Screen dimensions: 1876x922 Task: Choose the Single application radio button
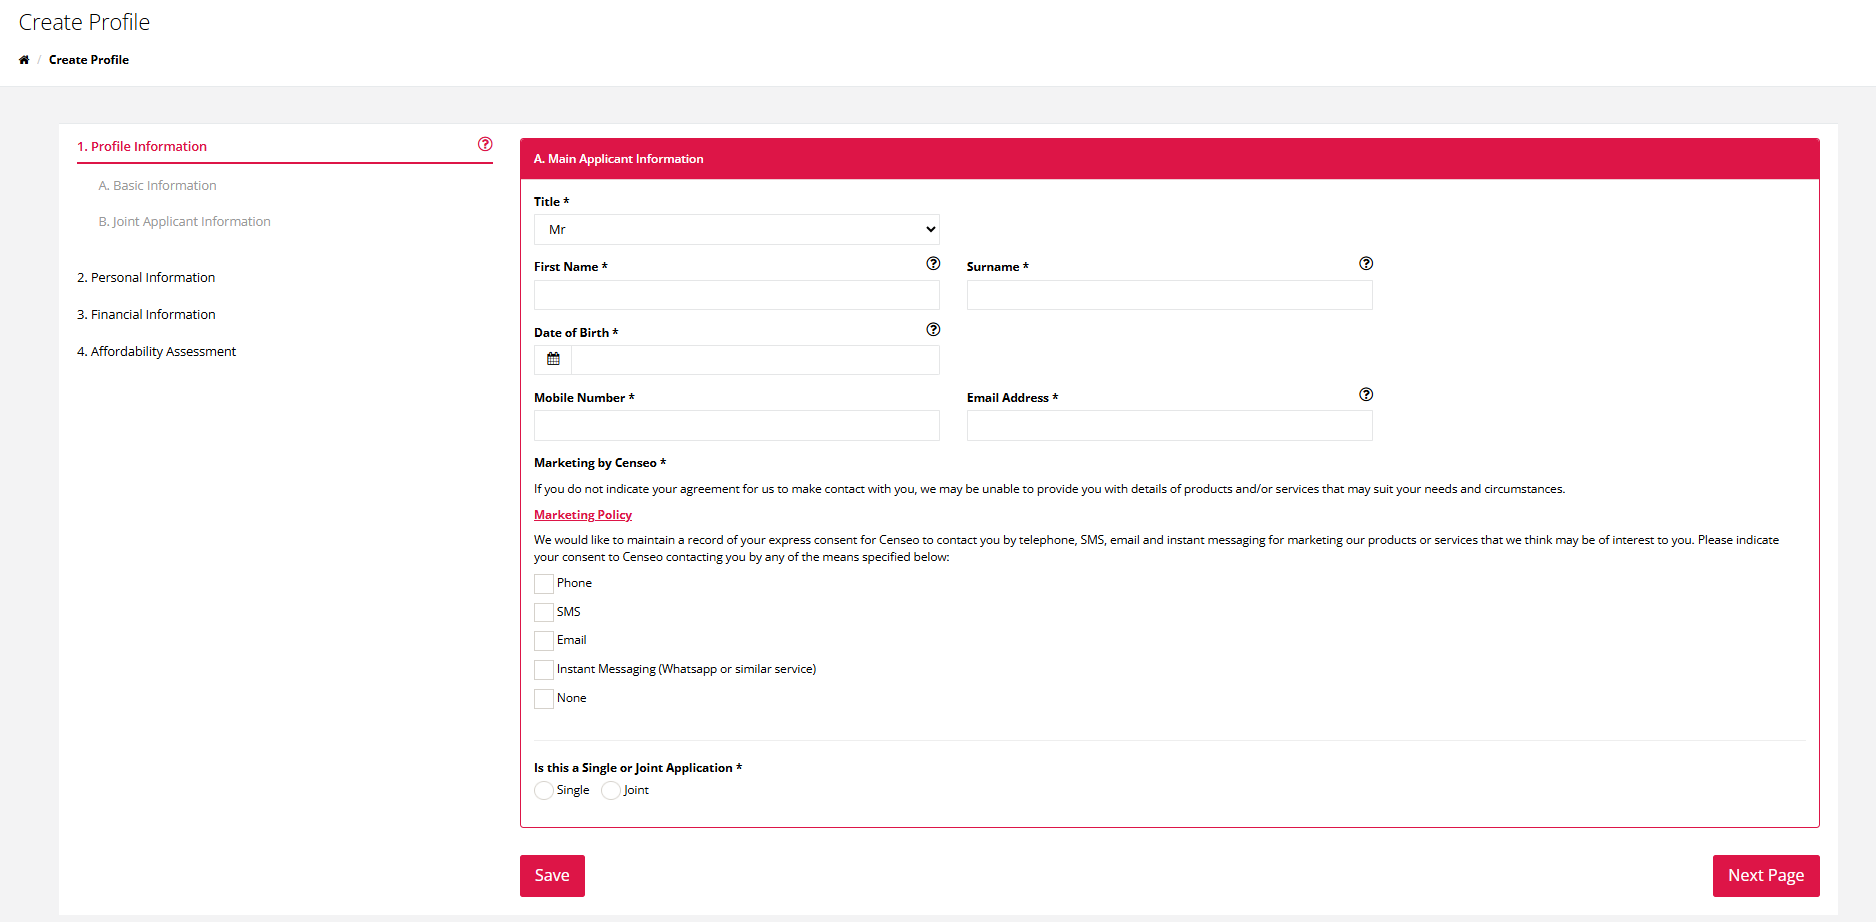click(x=544, y=791)
